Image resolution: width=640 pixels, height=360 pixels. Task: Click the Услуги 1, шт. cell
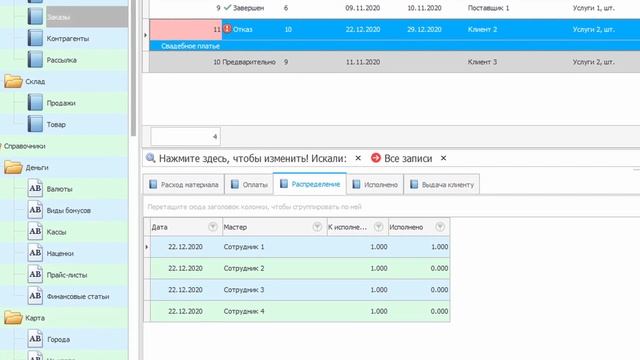coord(593,8)
